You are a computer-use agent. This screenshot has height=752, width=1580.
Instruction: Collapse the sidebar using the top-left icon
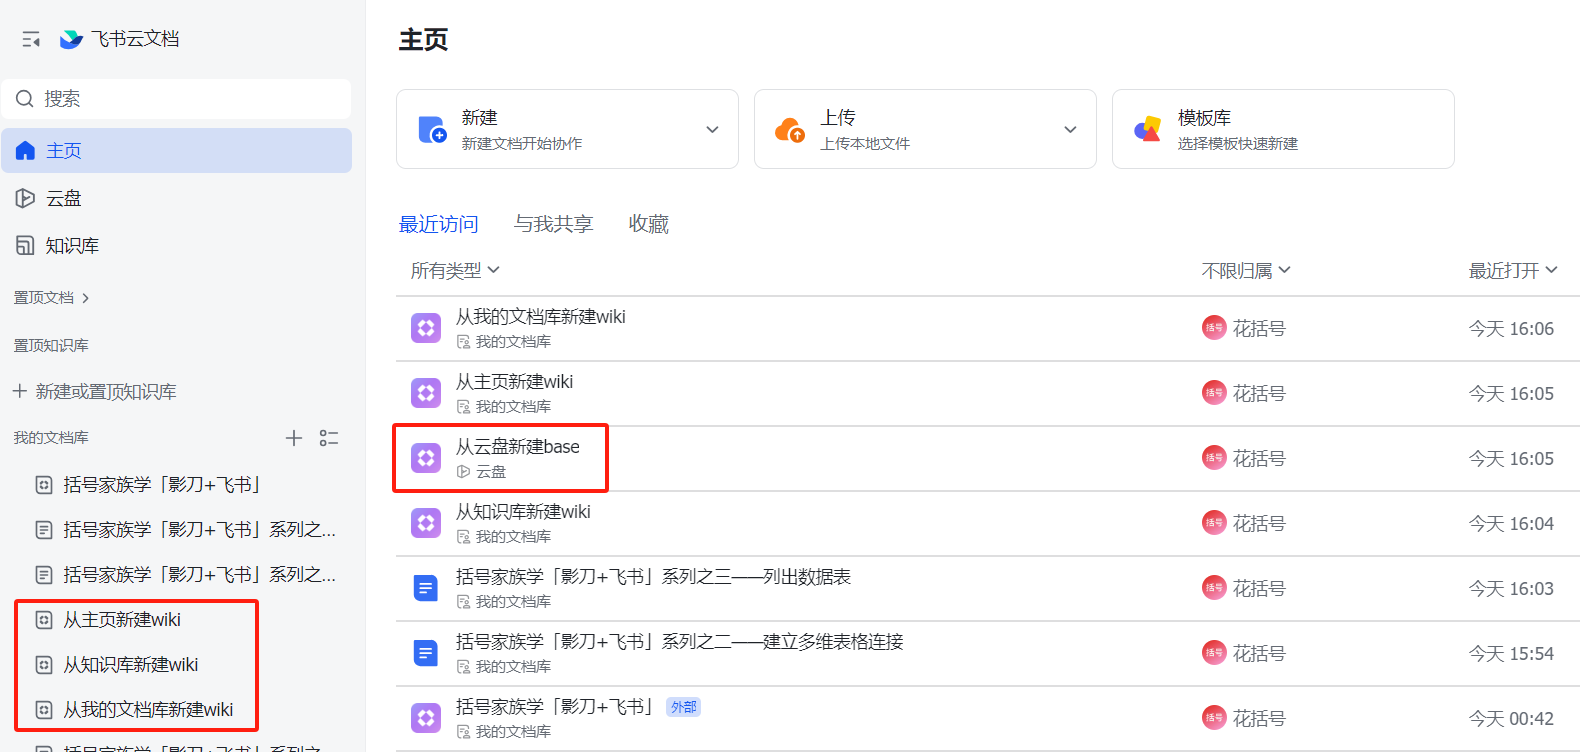[x=31, y=39]
